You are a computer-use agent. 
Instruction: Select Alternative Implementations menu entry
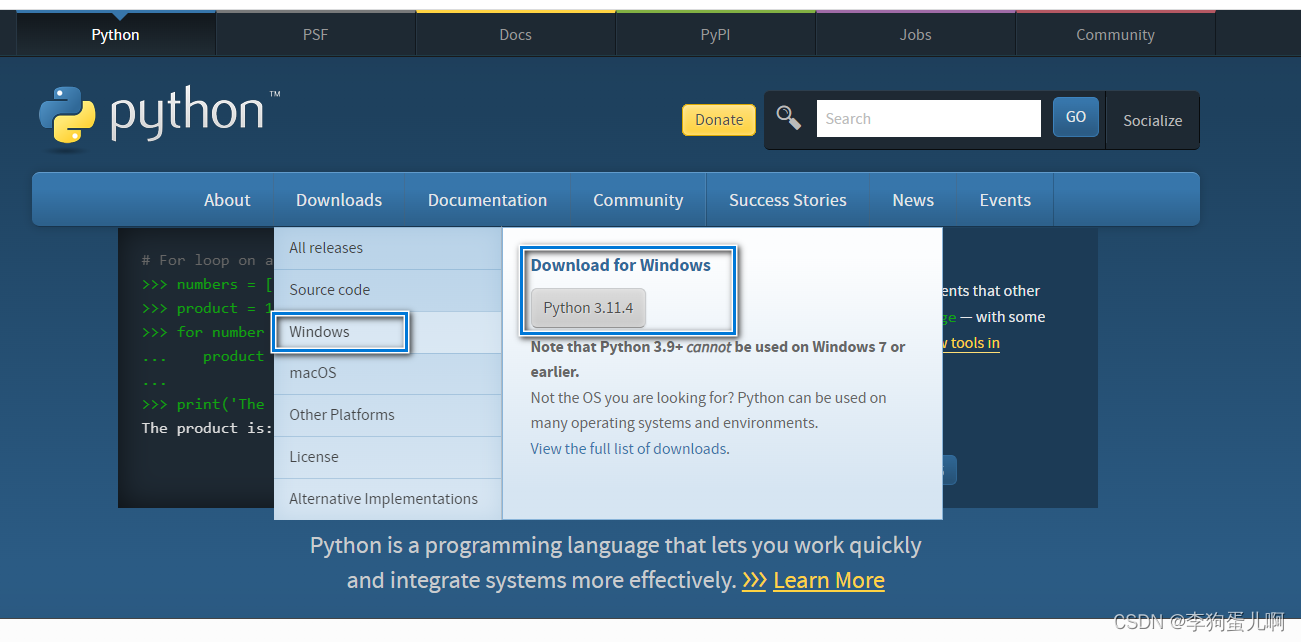388,499
